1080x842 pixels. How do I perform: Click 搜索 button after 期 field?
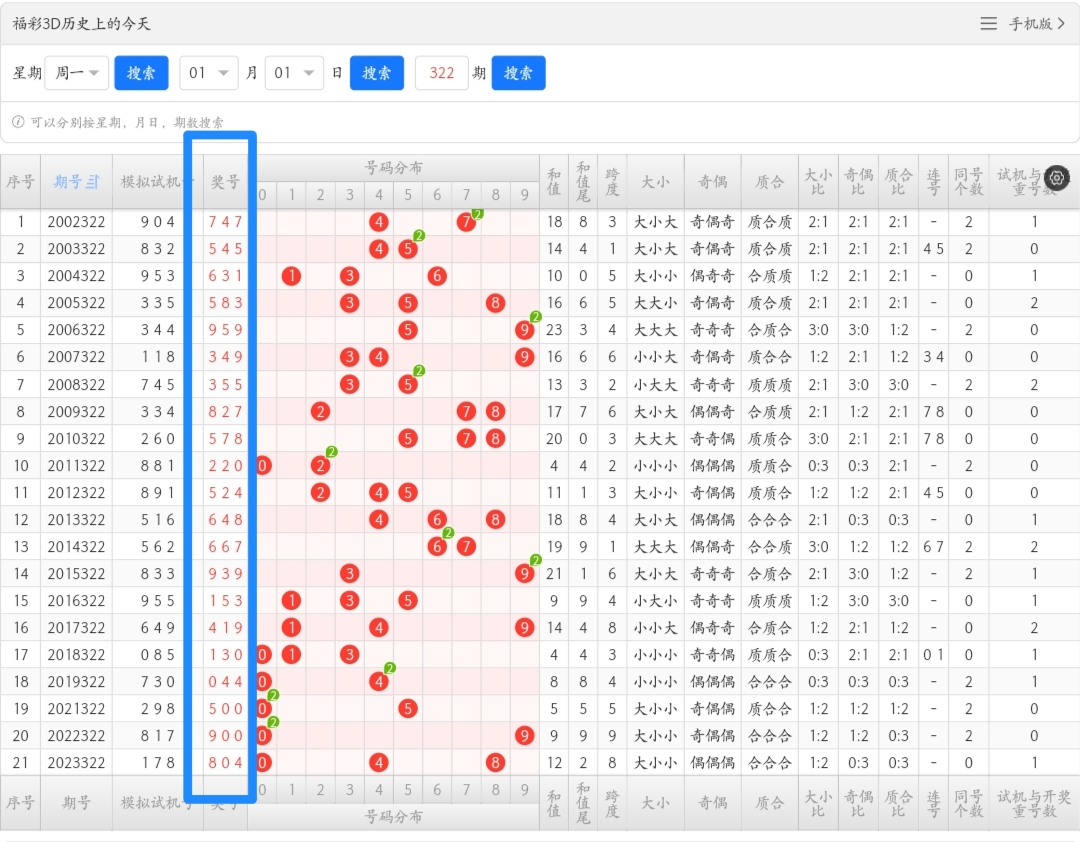click(x=519, y=73)
